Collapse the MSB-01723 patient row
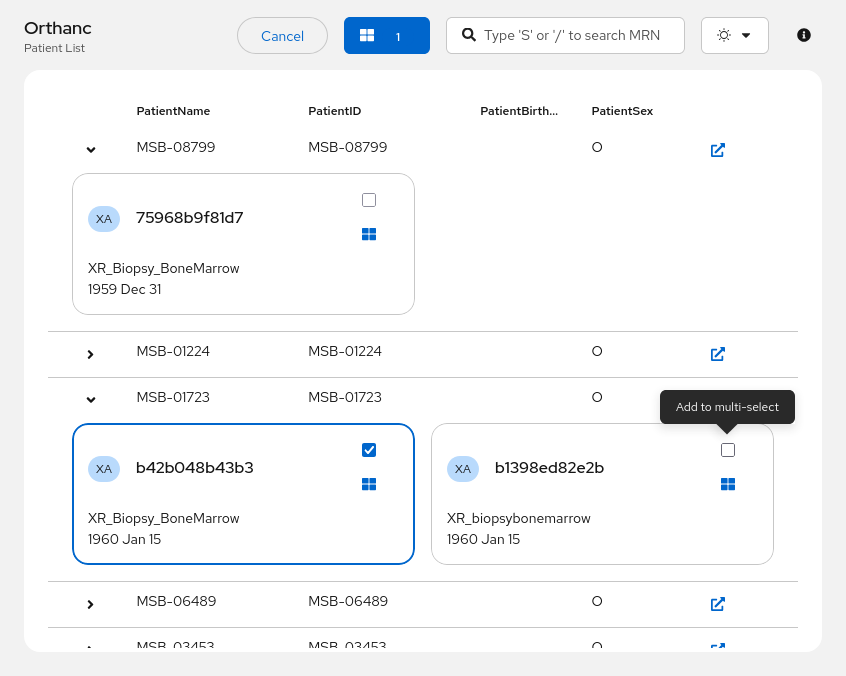 pyautogui.click(x=91, y=399)
